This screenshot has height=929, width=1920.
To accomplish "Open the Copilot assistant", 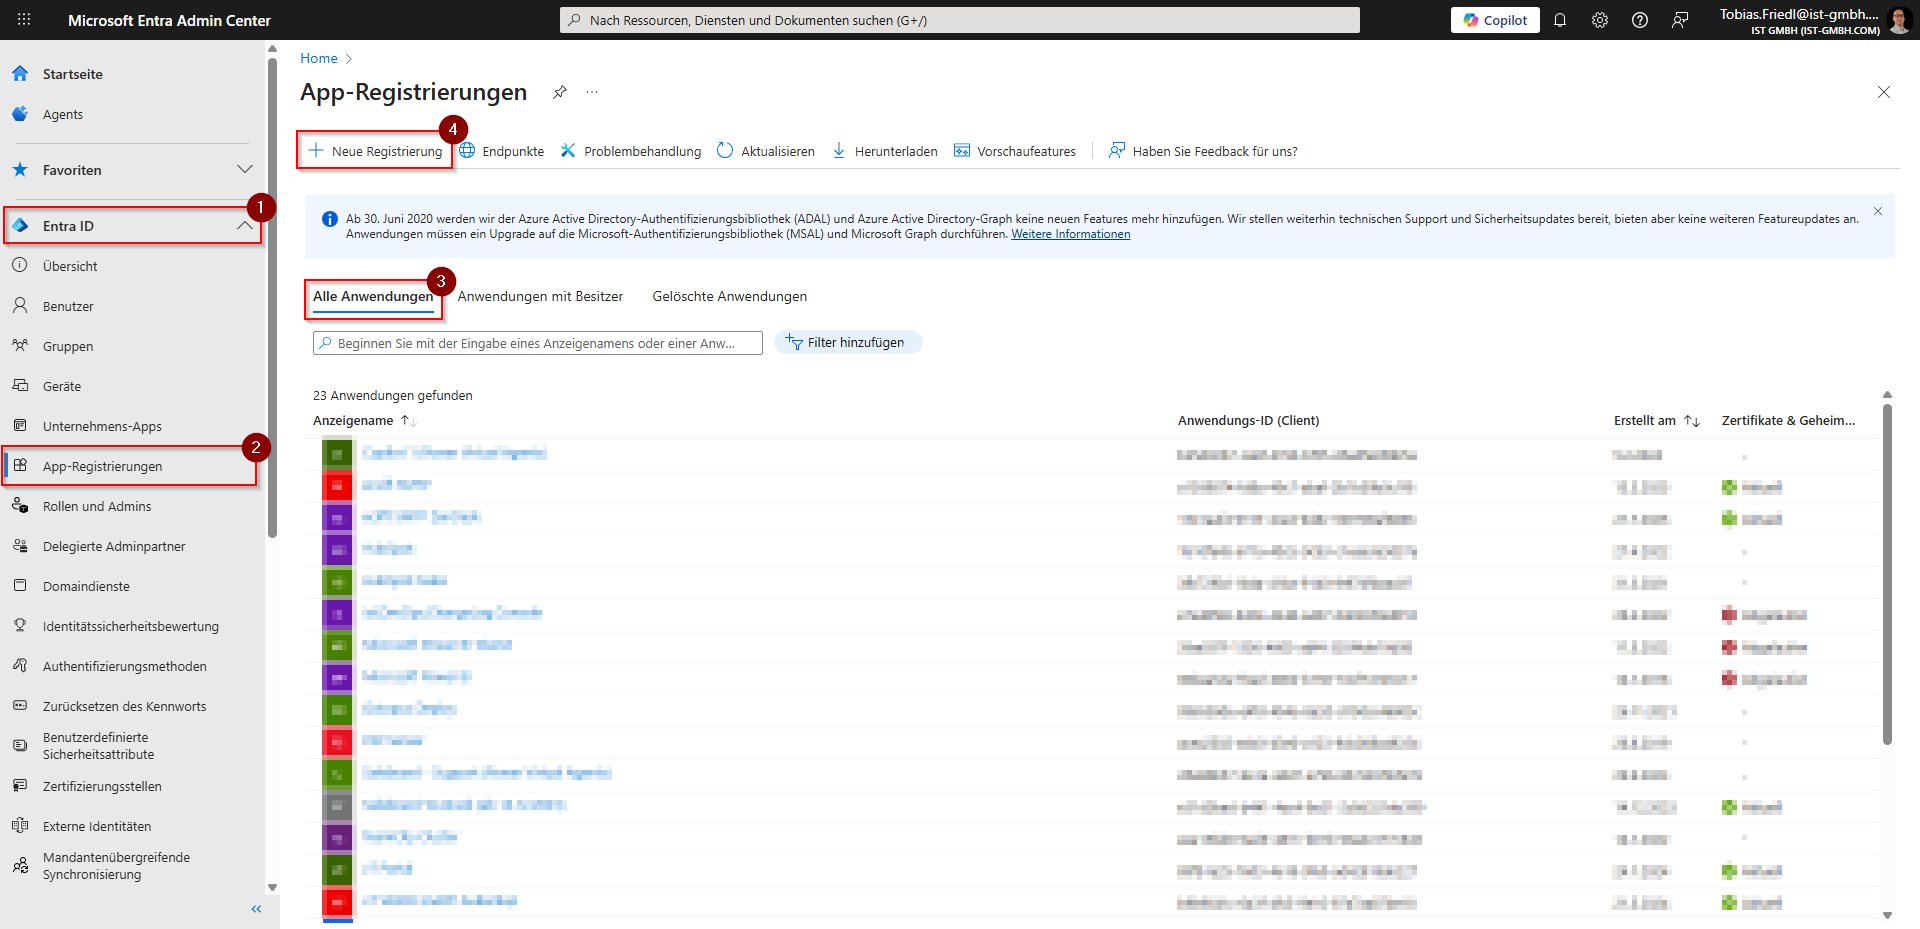I will coord(1494,20).
